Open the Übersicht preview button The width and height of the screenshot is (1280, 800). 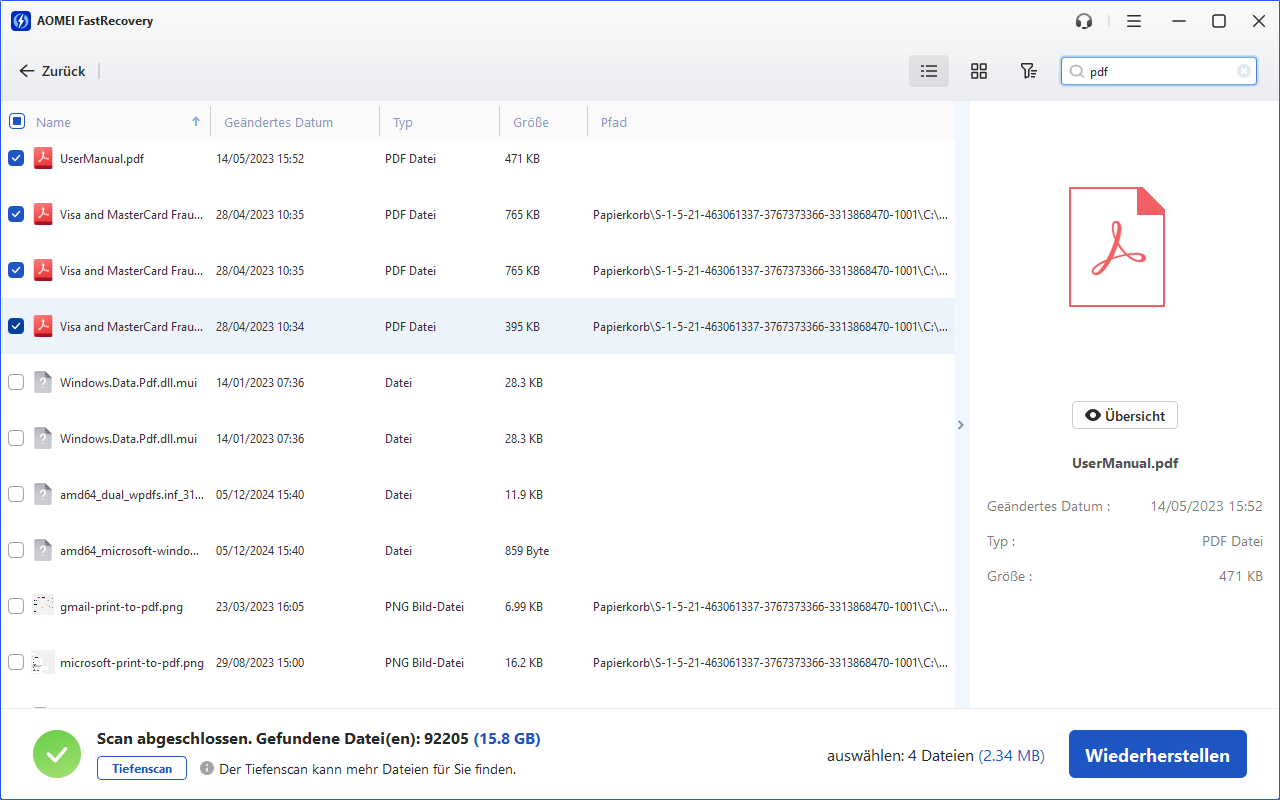1125,415
